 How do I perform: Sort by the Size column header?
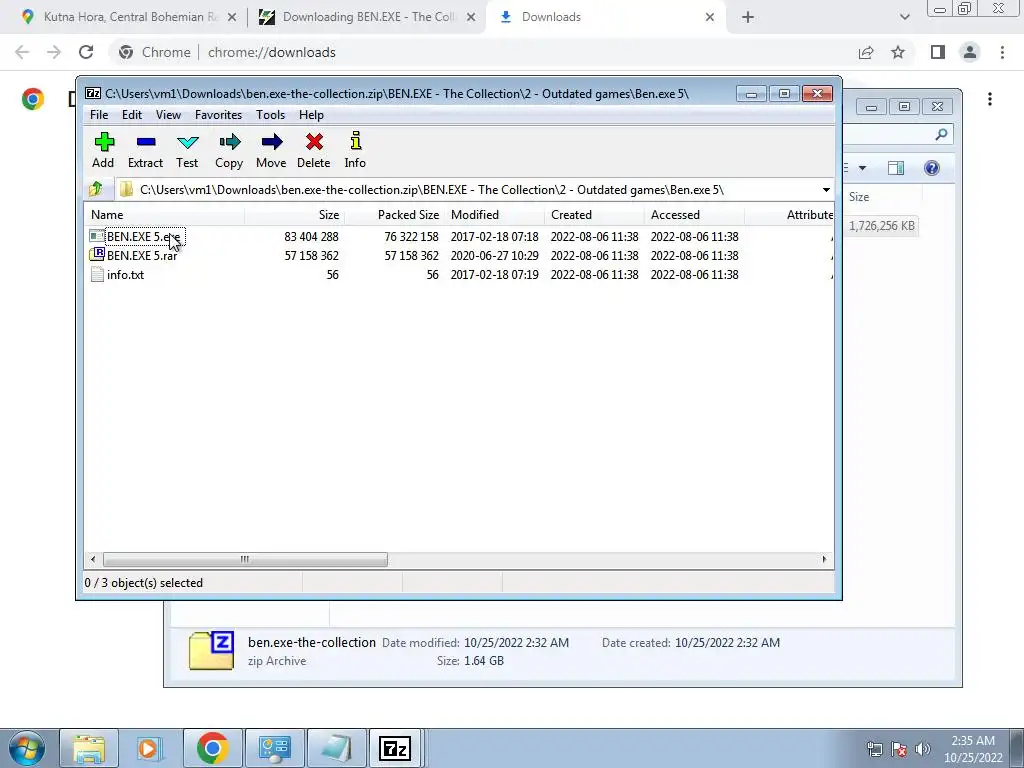(295, 215)
